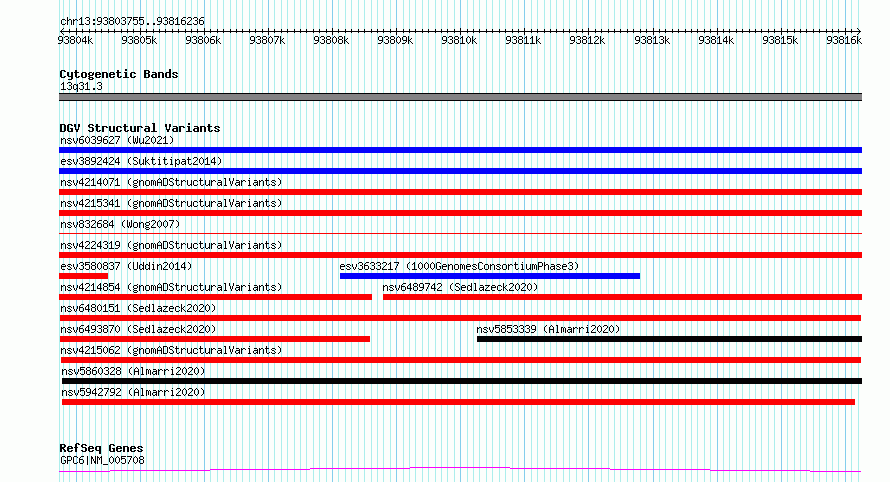The width and height of the screenshot is (890, 482).
Task: Select the 13q31.3 band label
Action: click(81, 86)
